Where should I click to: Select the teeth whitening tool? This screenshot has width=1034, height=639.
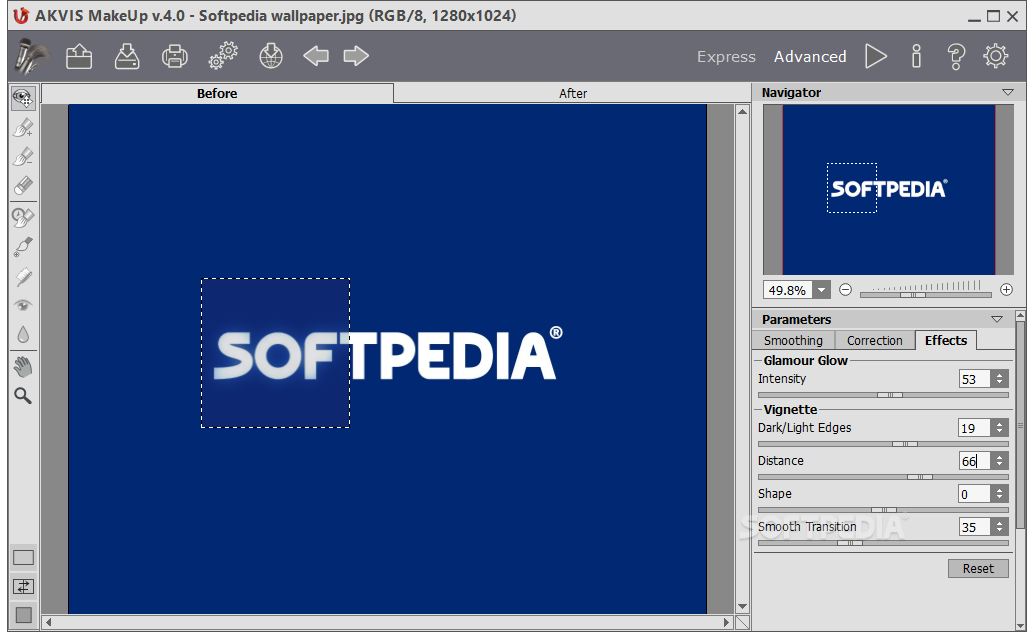23,276
